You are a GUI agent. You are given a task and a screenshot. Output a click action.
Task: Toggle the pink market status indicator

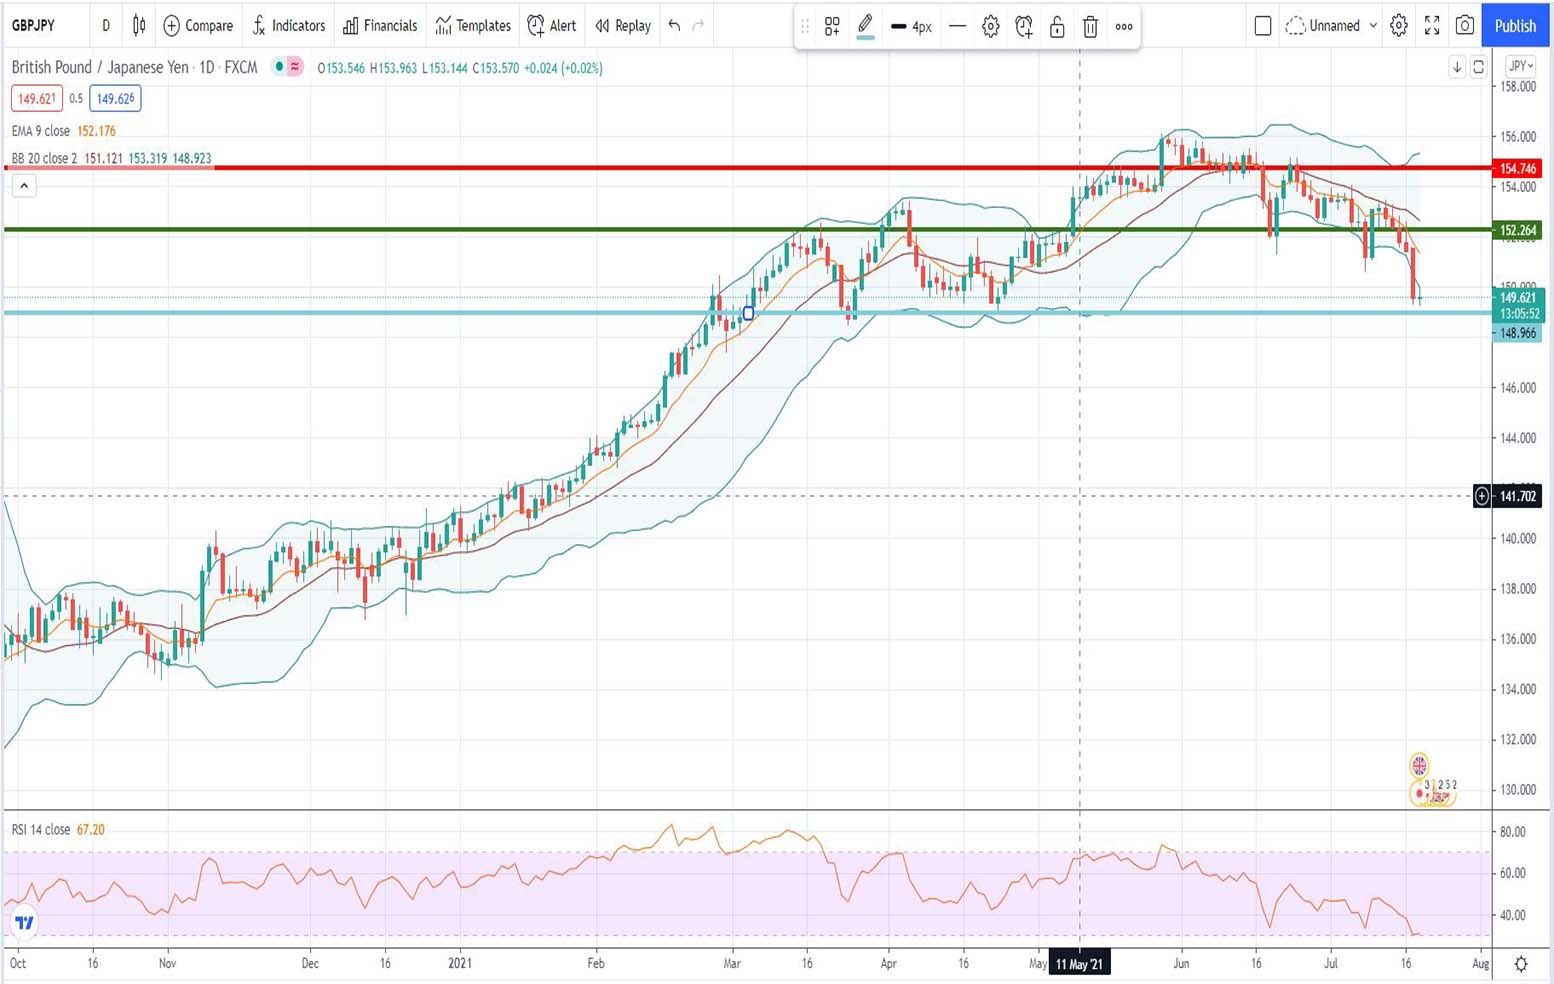[295, 67]
